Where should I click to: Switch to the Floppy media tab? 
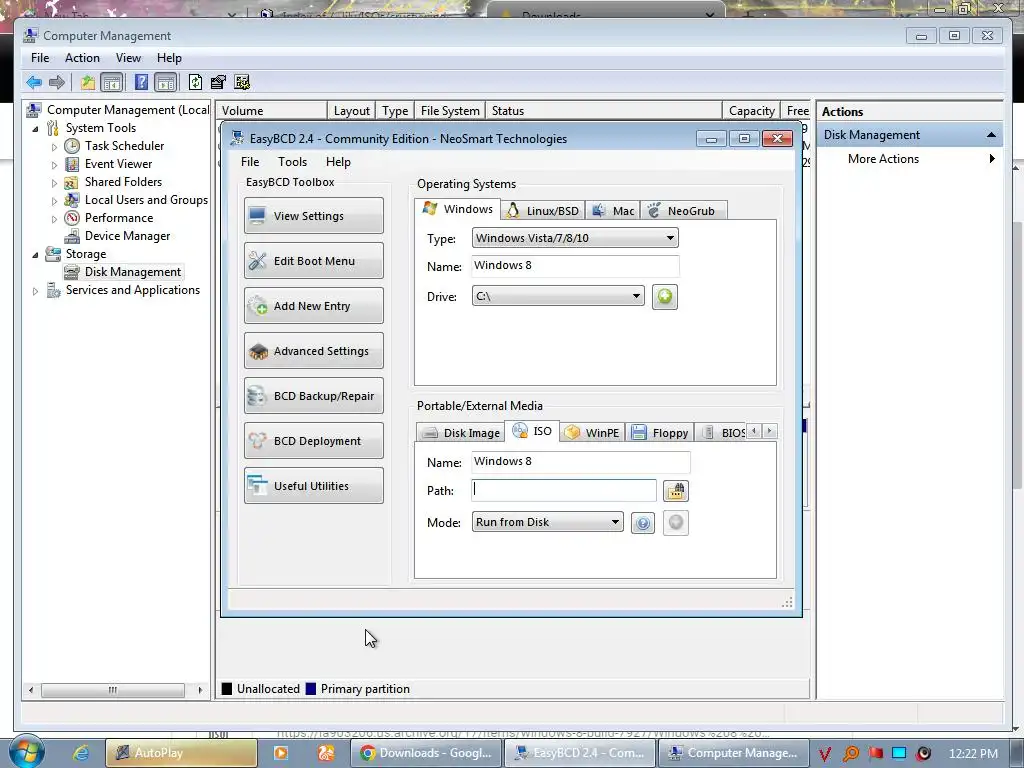(660, 432)
